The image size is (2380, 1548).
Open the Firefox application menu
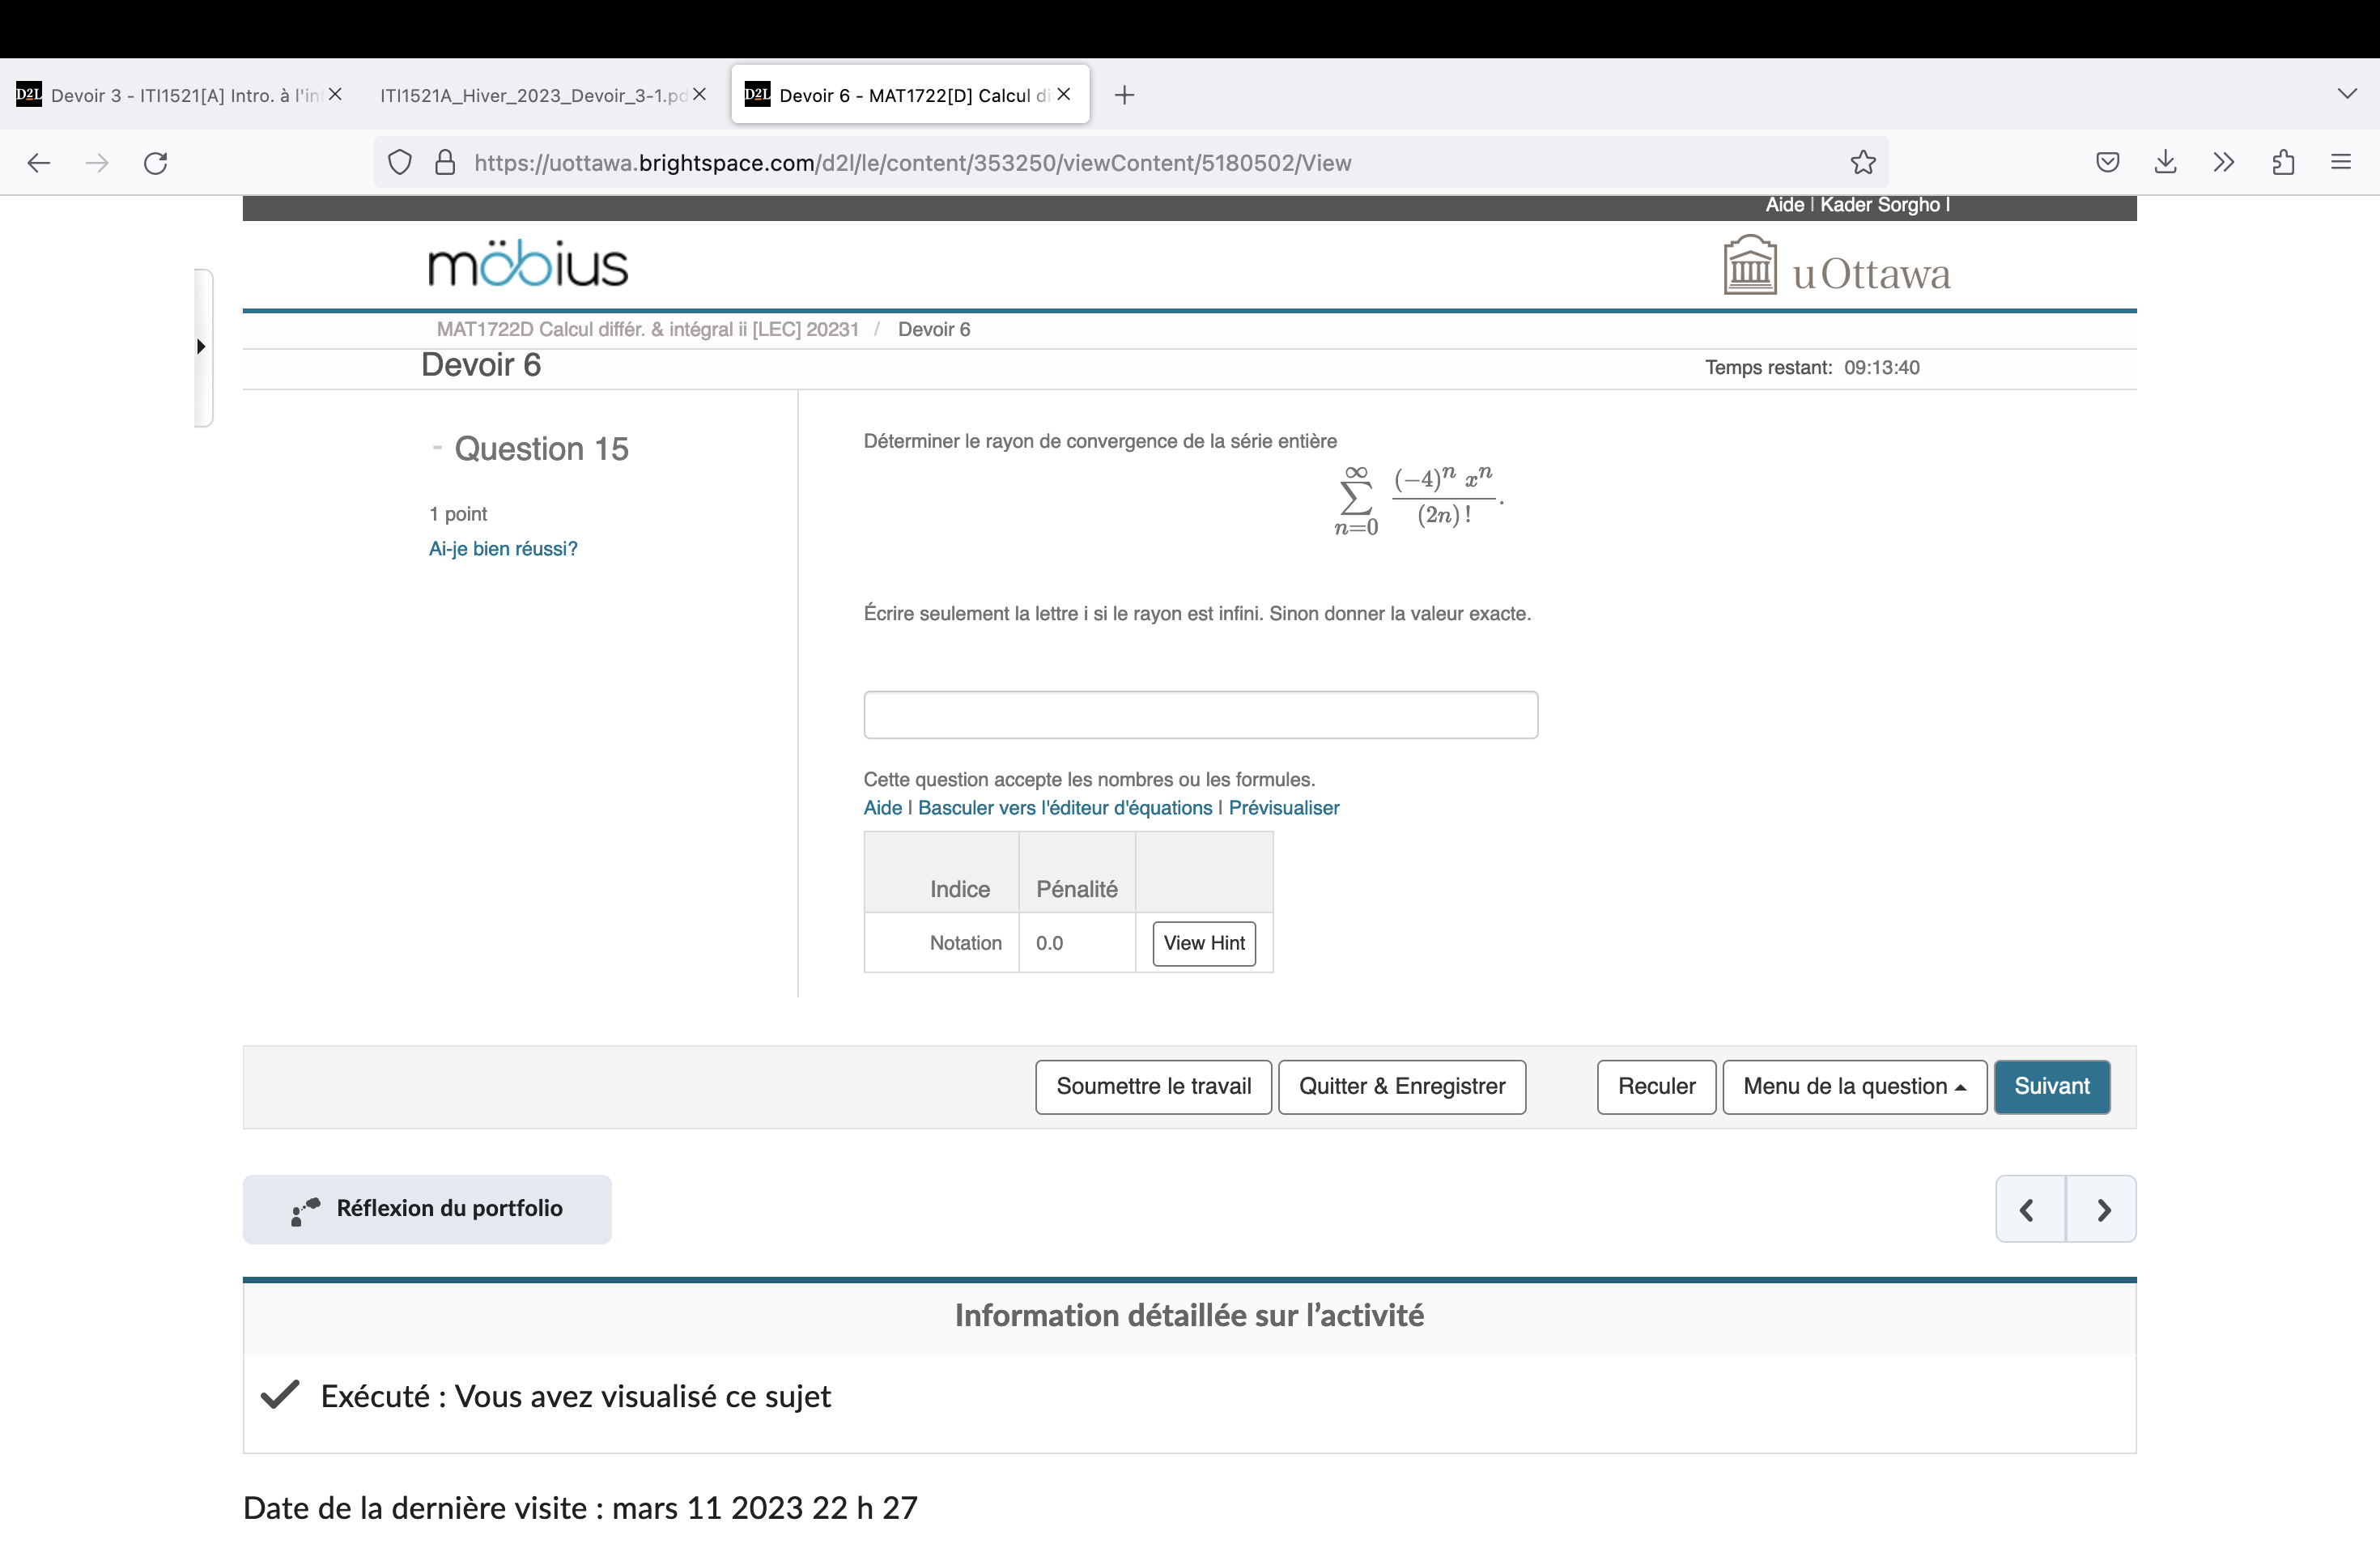(x=2342, y=162)
